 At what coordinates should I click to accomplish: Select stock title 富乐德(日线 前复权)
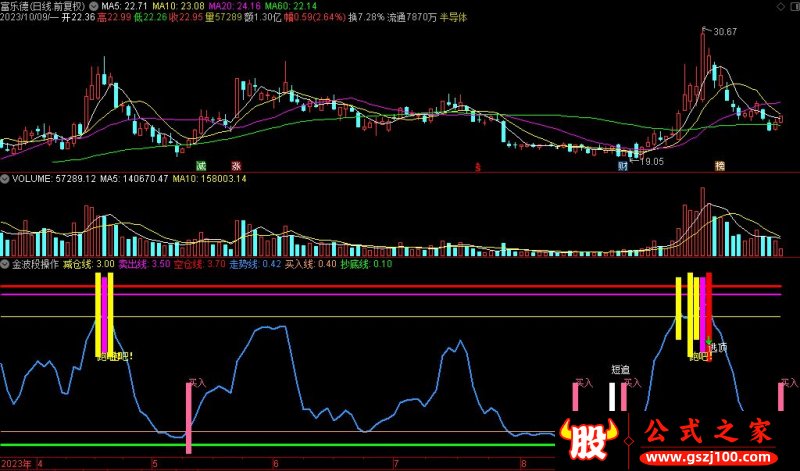(x=42, y=7)
